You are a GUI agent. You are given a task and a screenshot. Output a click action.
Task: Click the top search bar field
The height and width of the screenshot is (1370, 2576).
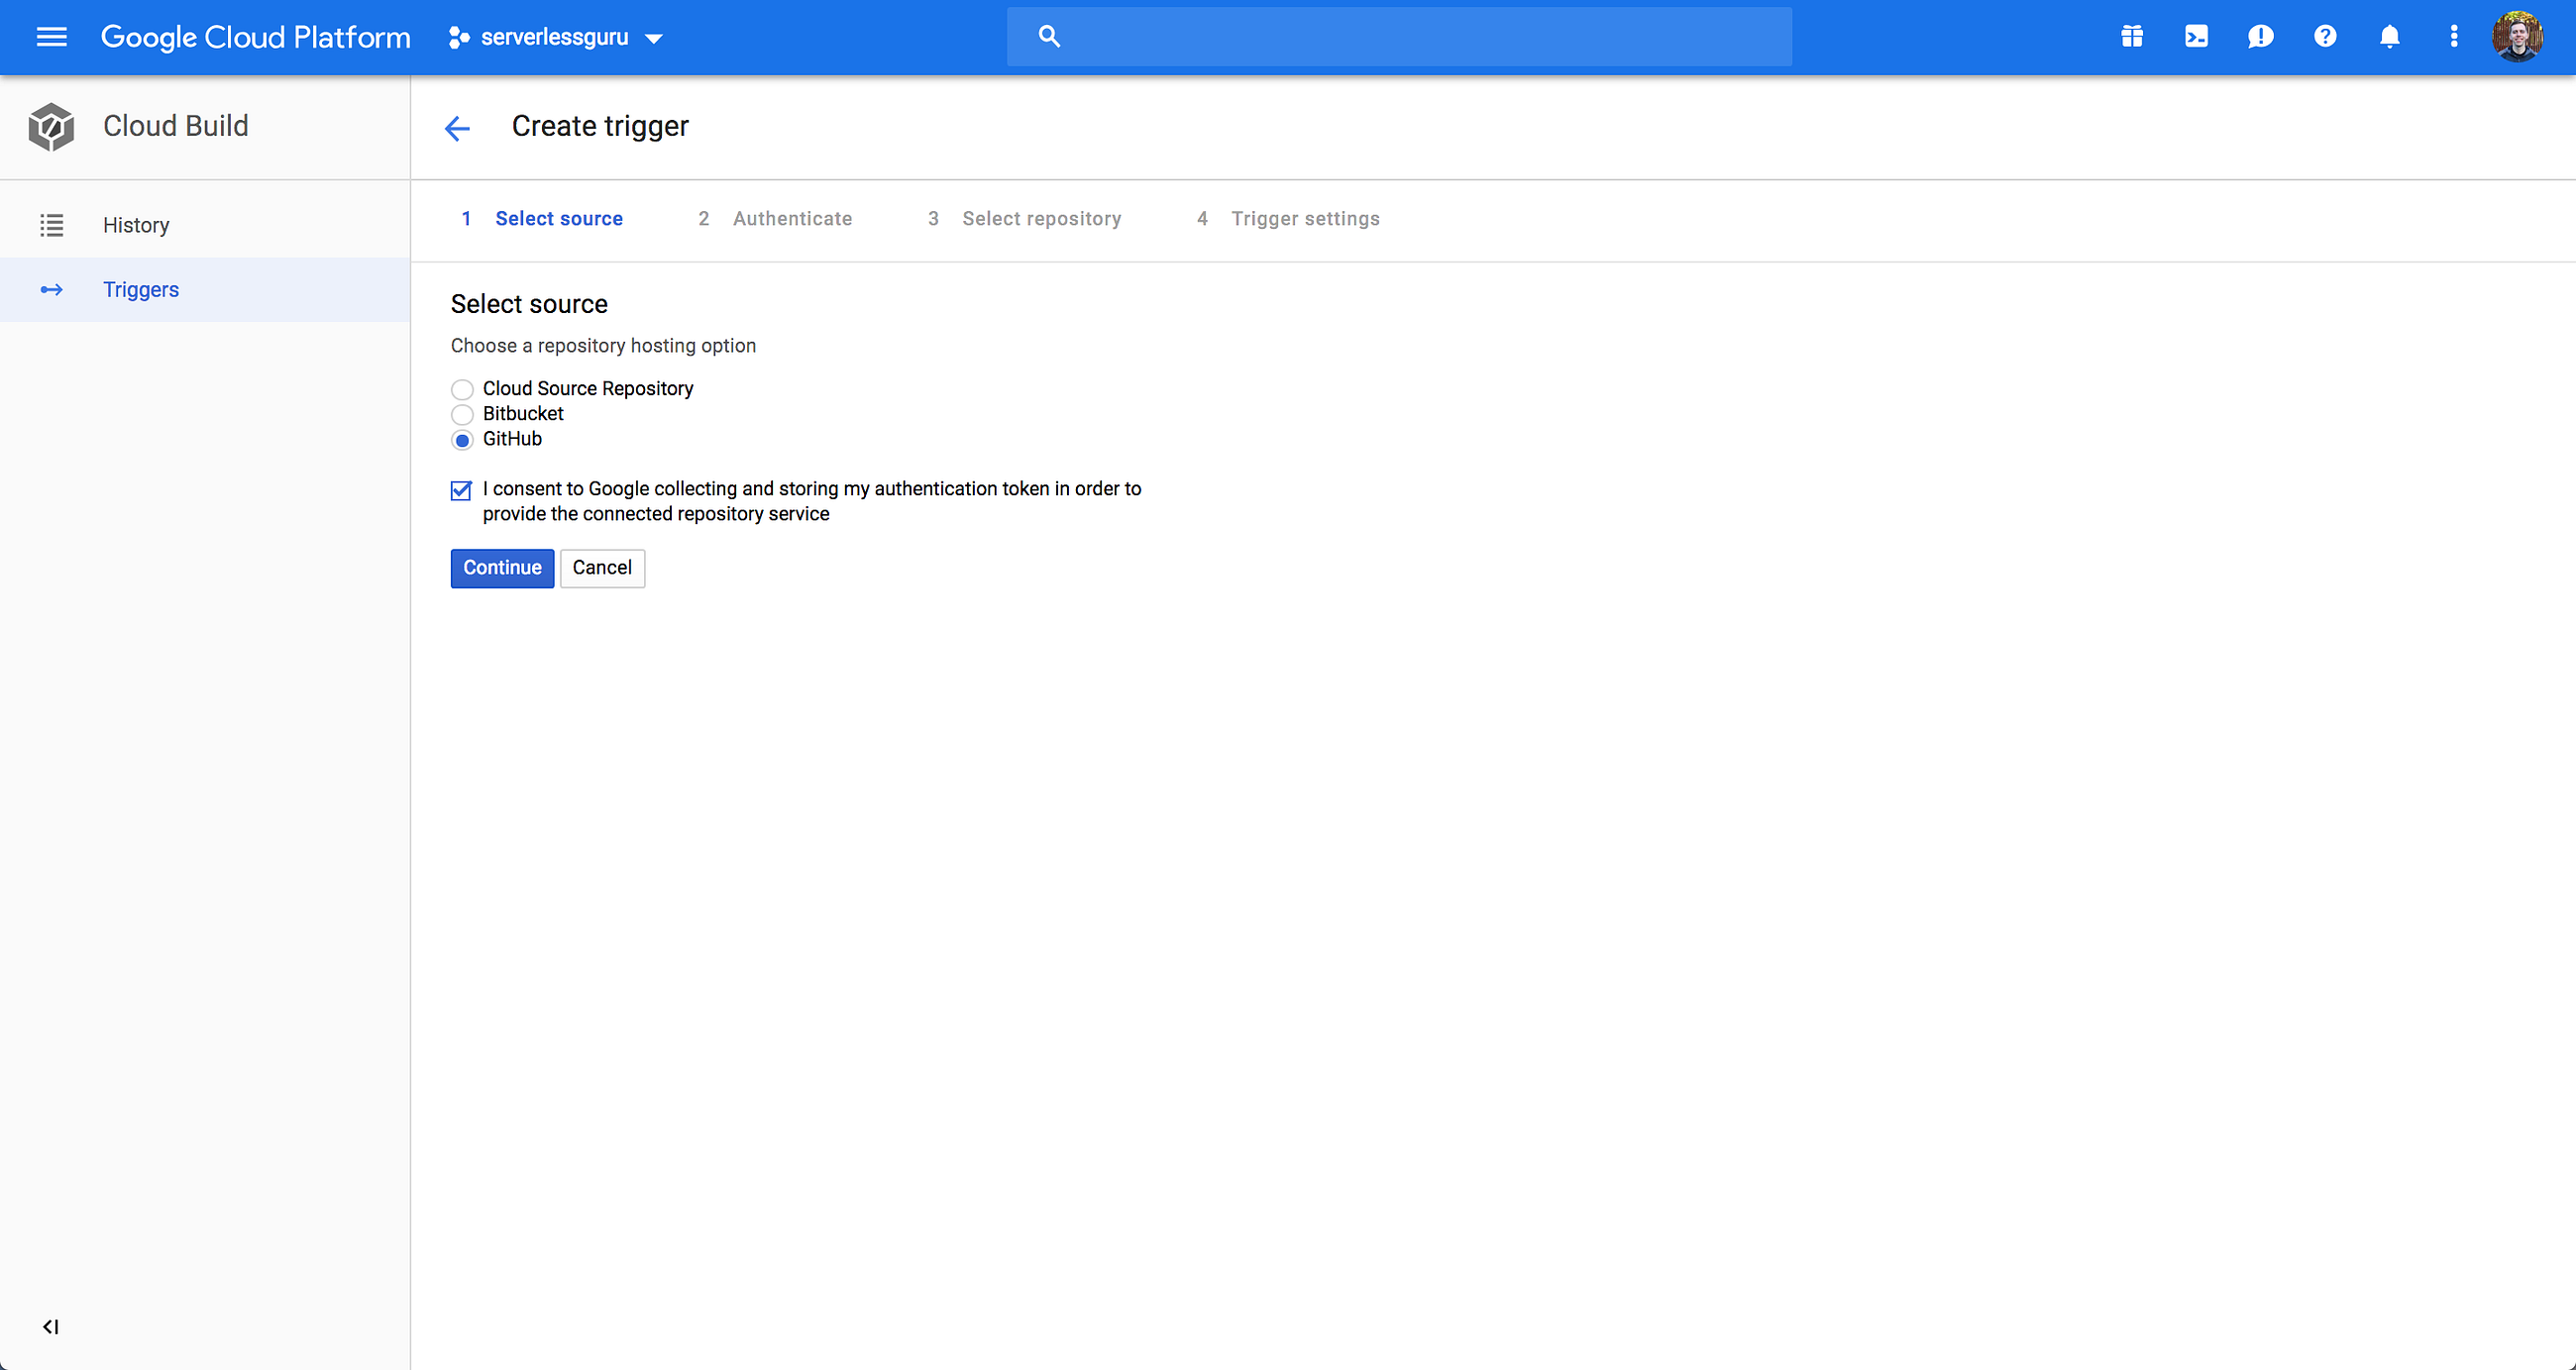click(1398, 37)
